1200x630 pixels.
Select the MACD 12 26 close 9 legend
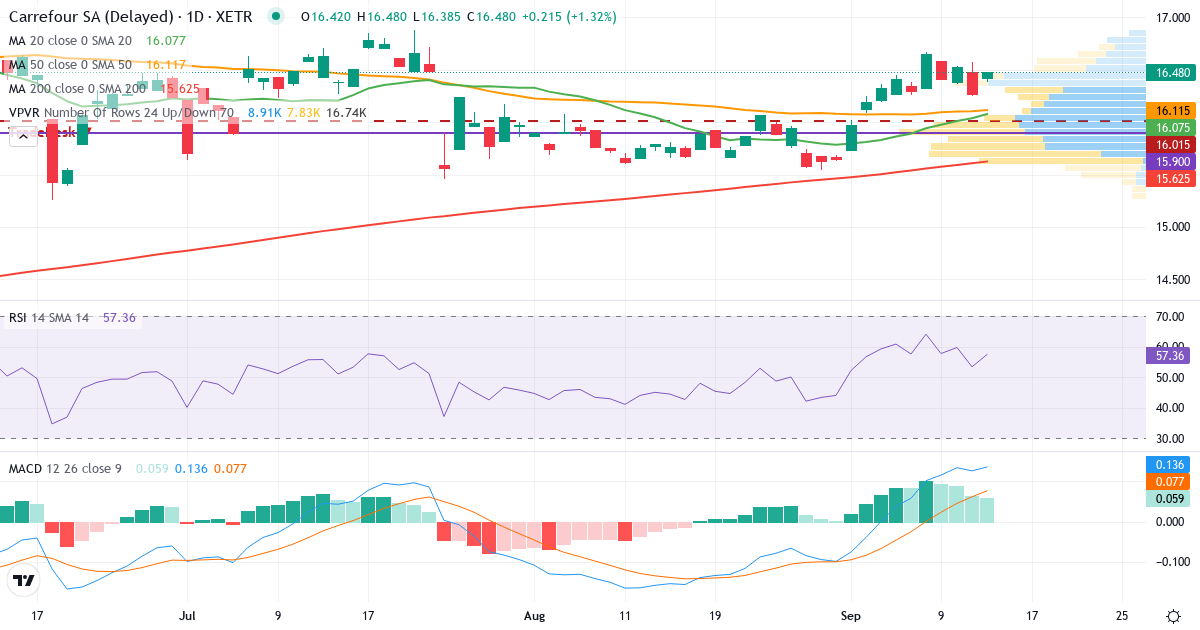[65, 468]
